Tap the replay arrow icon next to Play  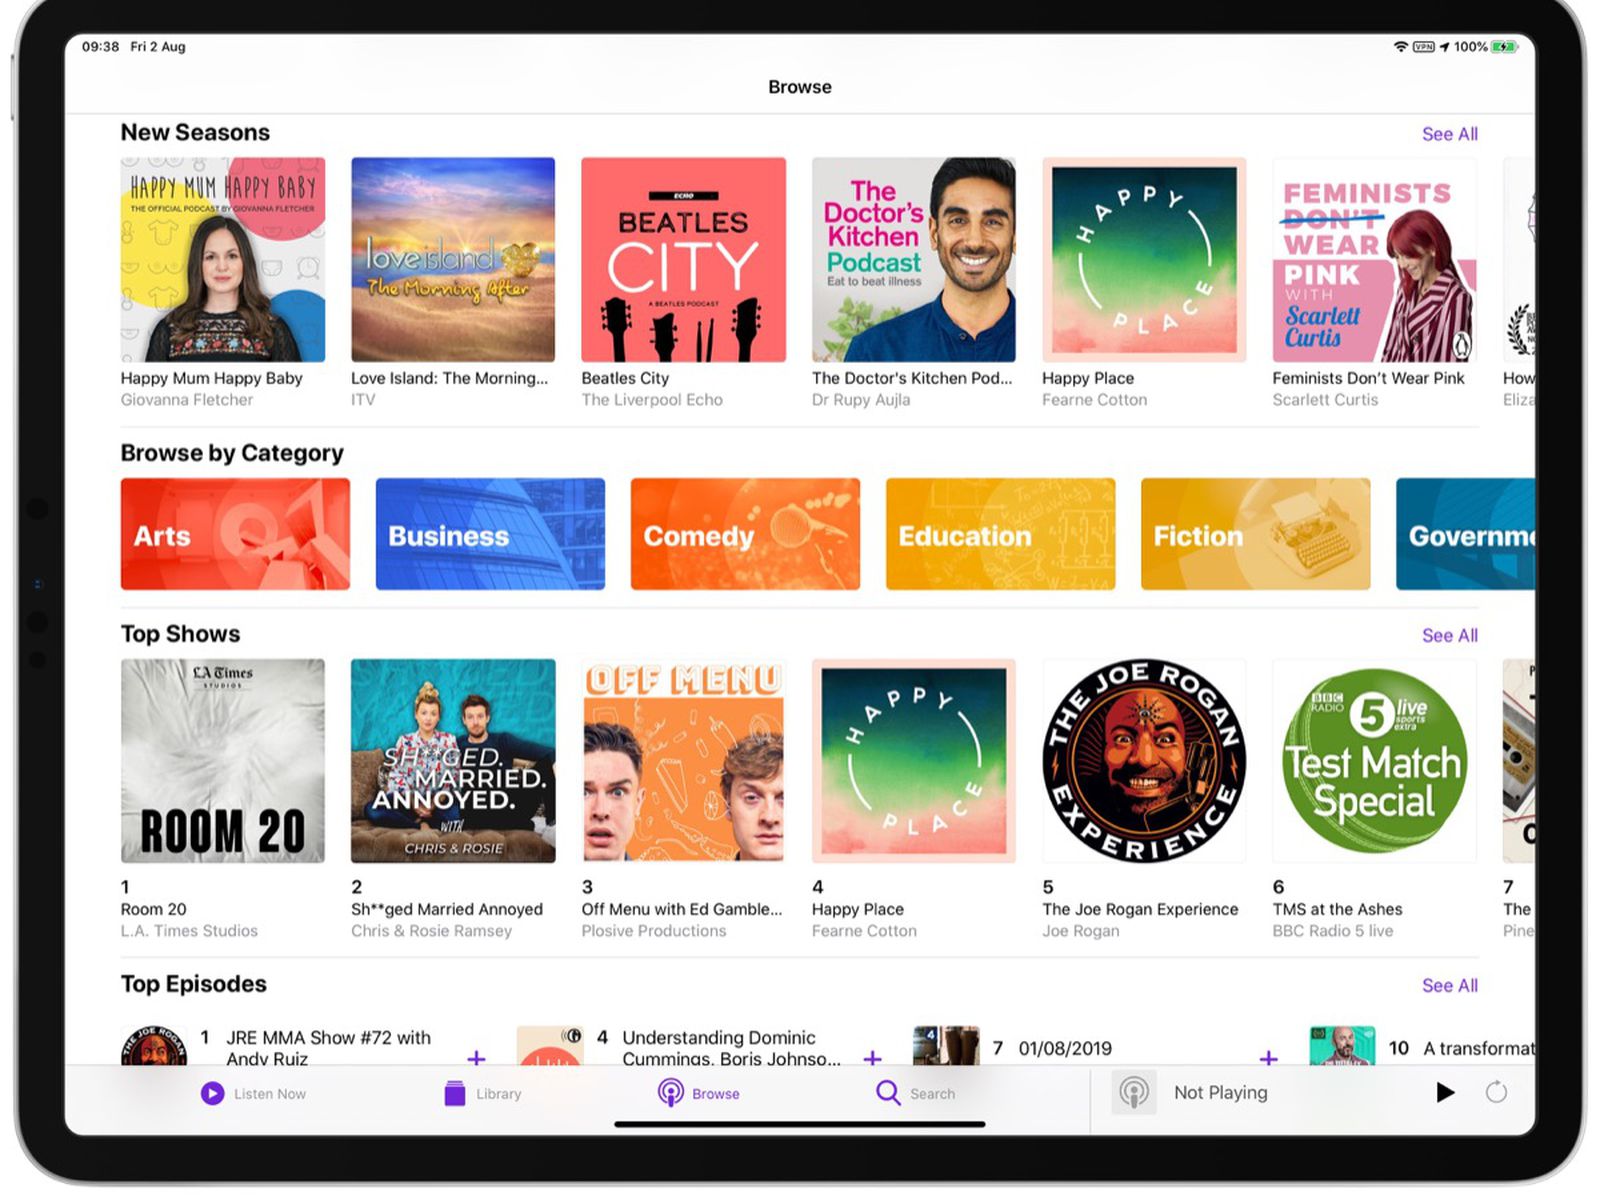click(x=1495, y=1093)
